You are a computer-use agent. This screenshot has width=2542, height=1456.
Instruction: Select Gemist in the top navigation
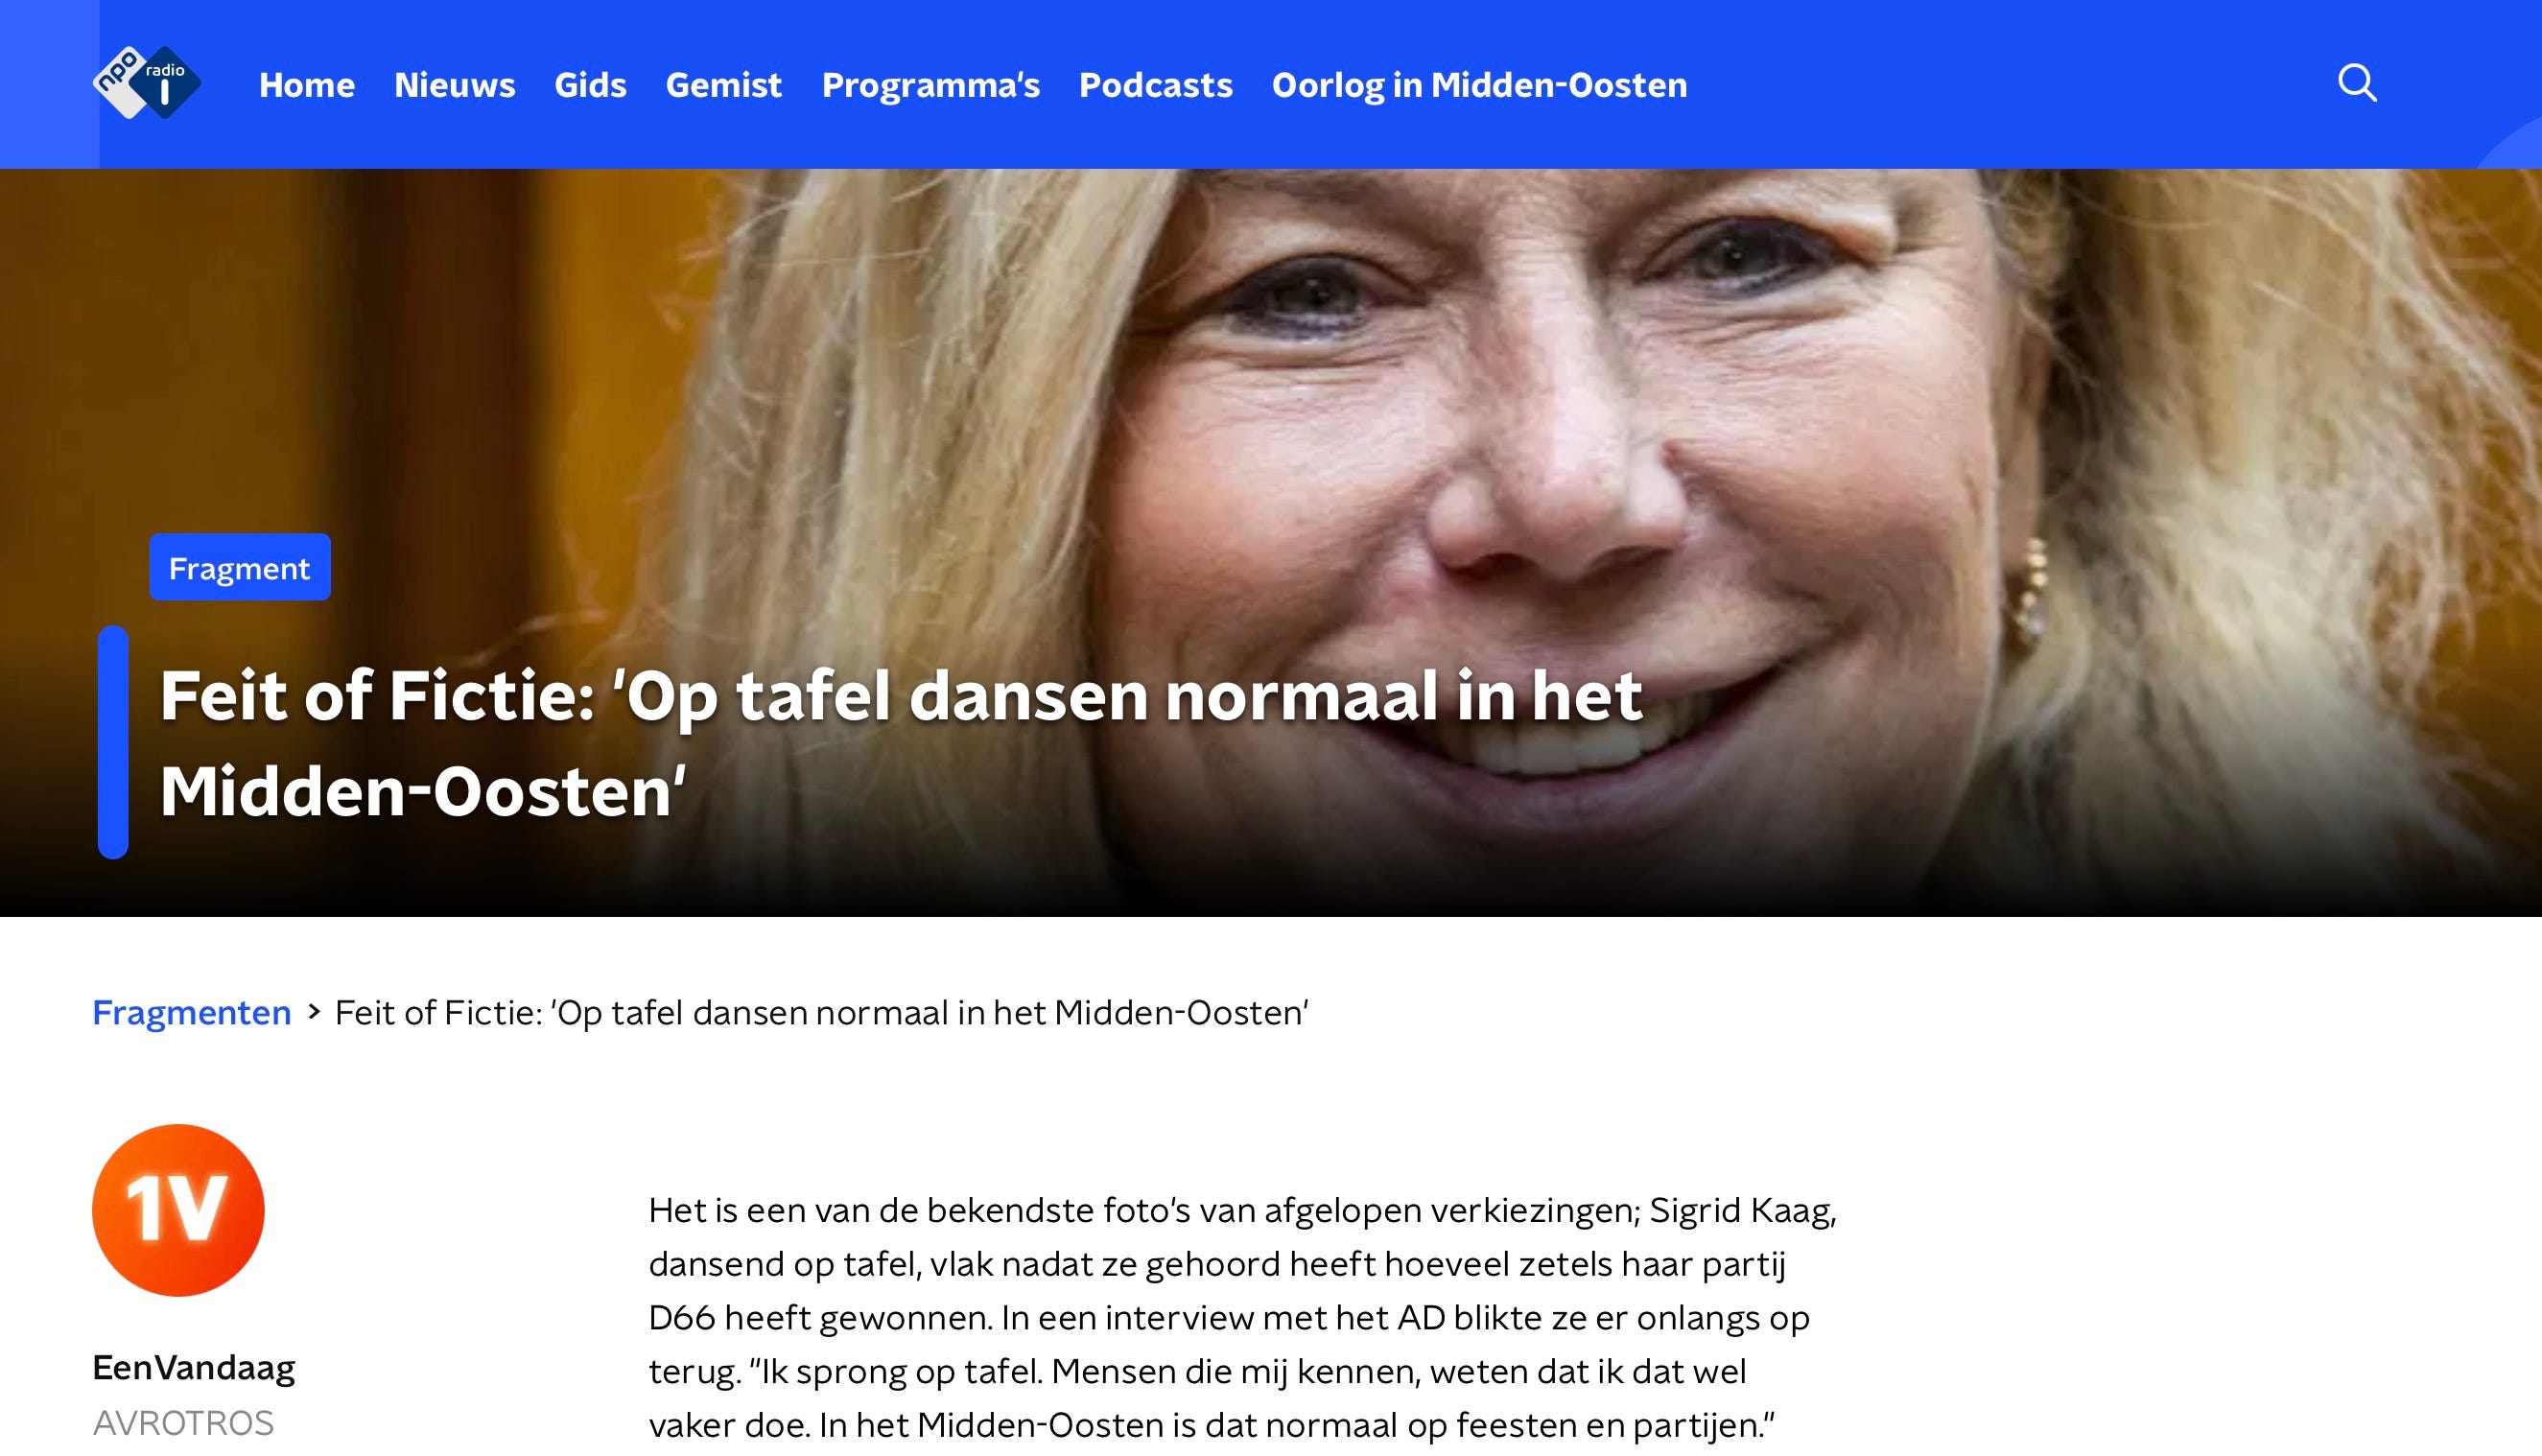click(724, 85)
